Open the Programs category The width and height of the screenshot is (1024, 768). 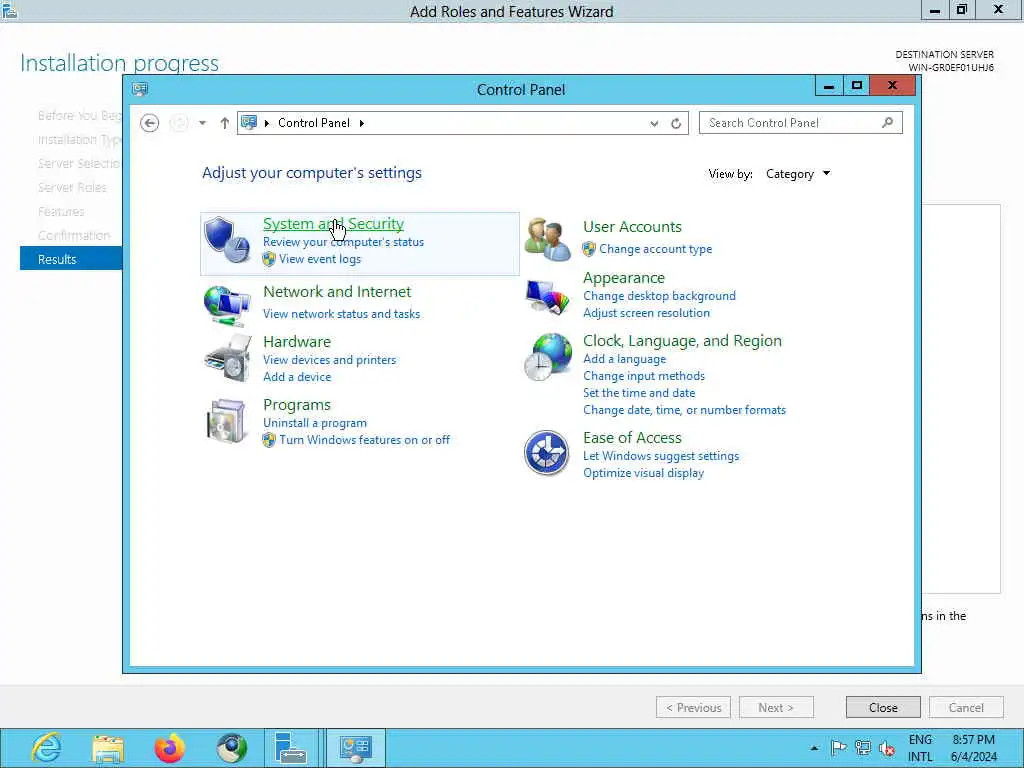[296, 404]
